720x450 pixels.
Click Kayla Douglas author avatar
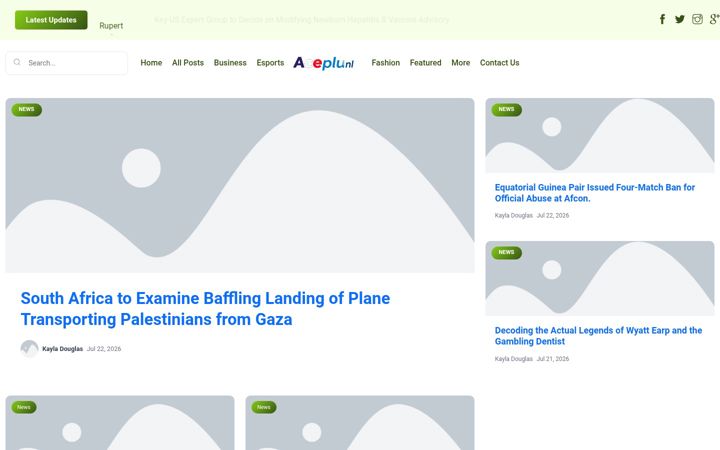(x=29, y=349)
